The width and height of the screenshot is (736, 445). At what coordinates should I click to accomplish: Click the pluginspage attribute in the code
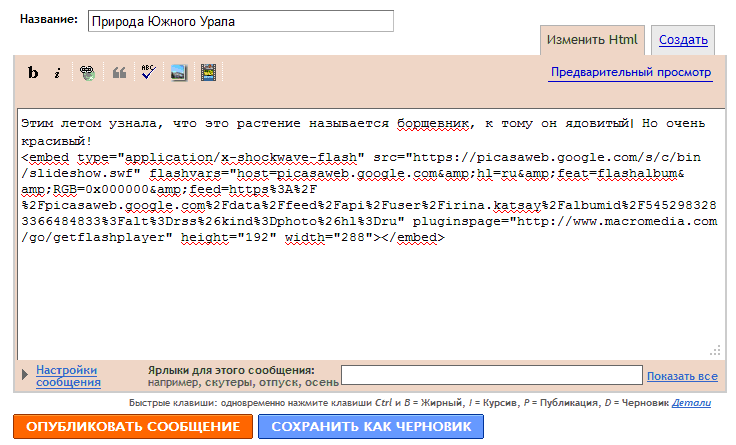(x=457, y=222)
